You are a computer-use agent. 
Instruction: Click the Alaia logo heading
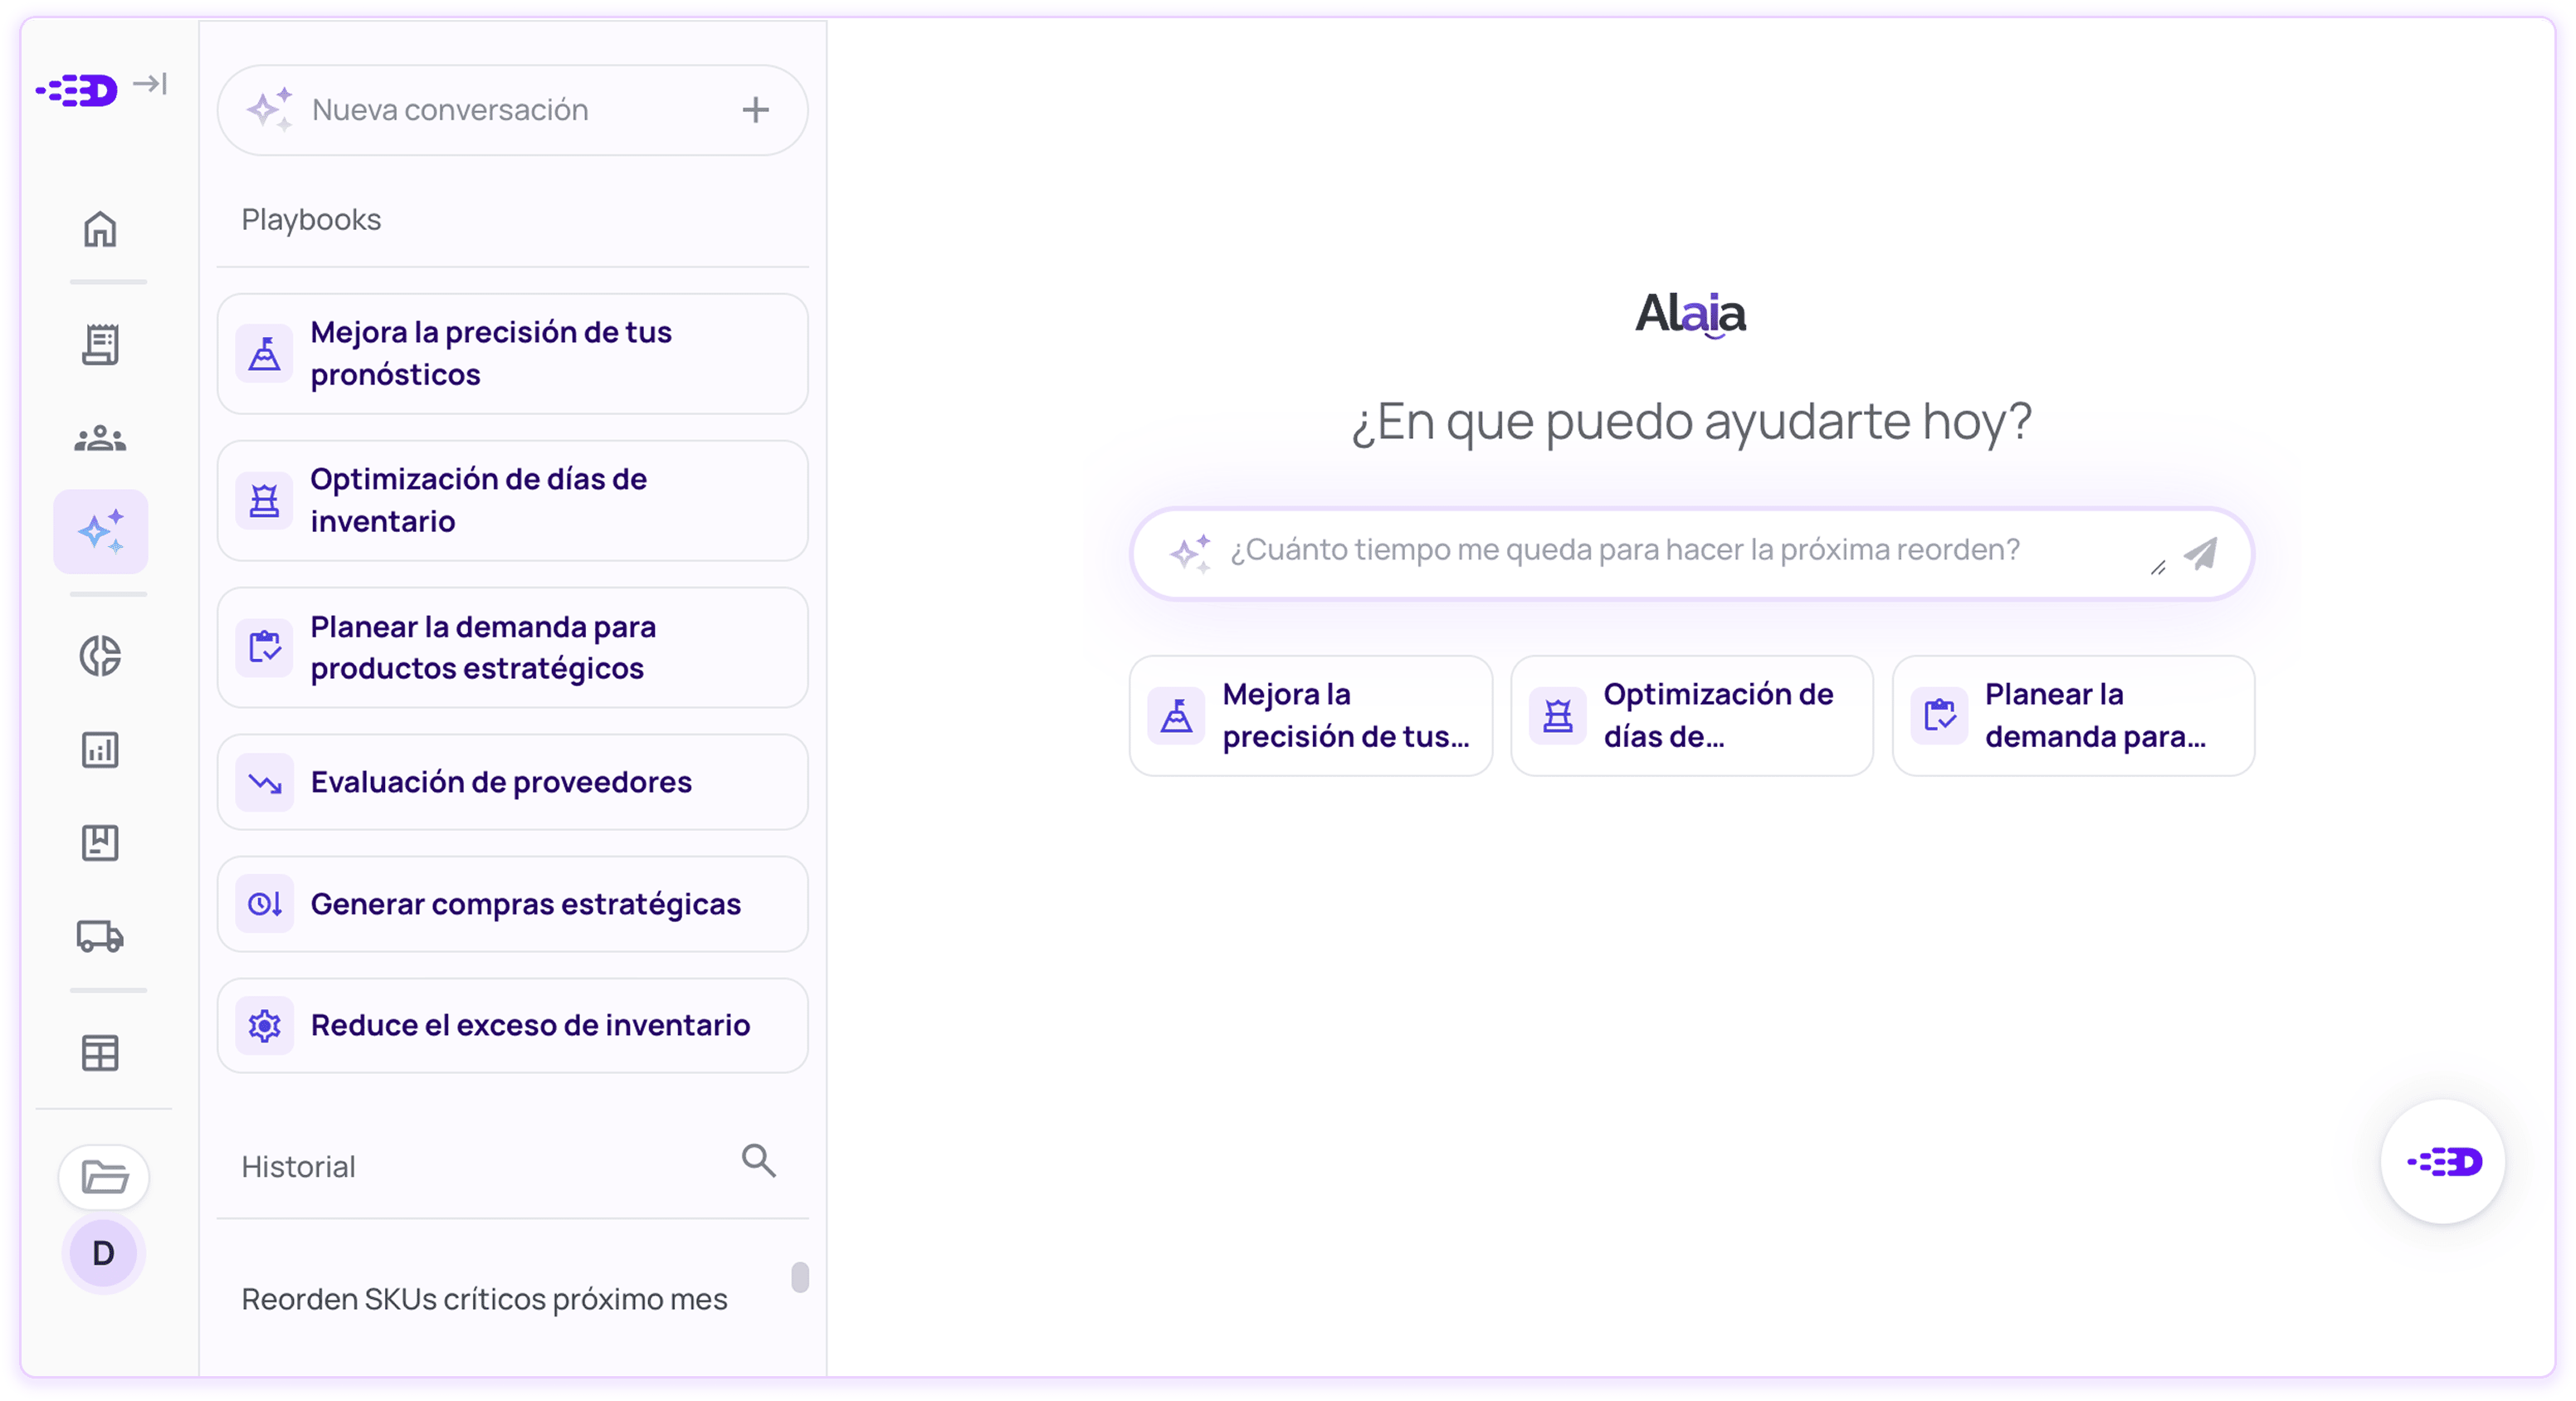pos(1691,314)
